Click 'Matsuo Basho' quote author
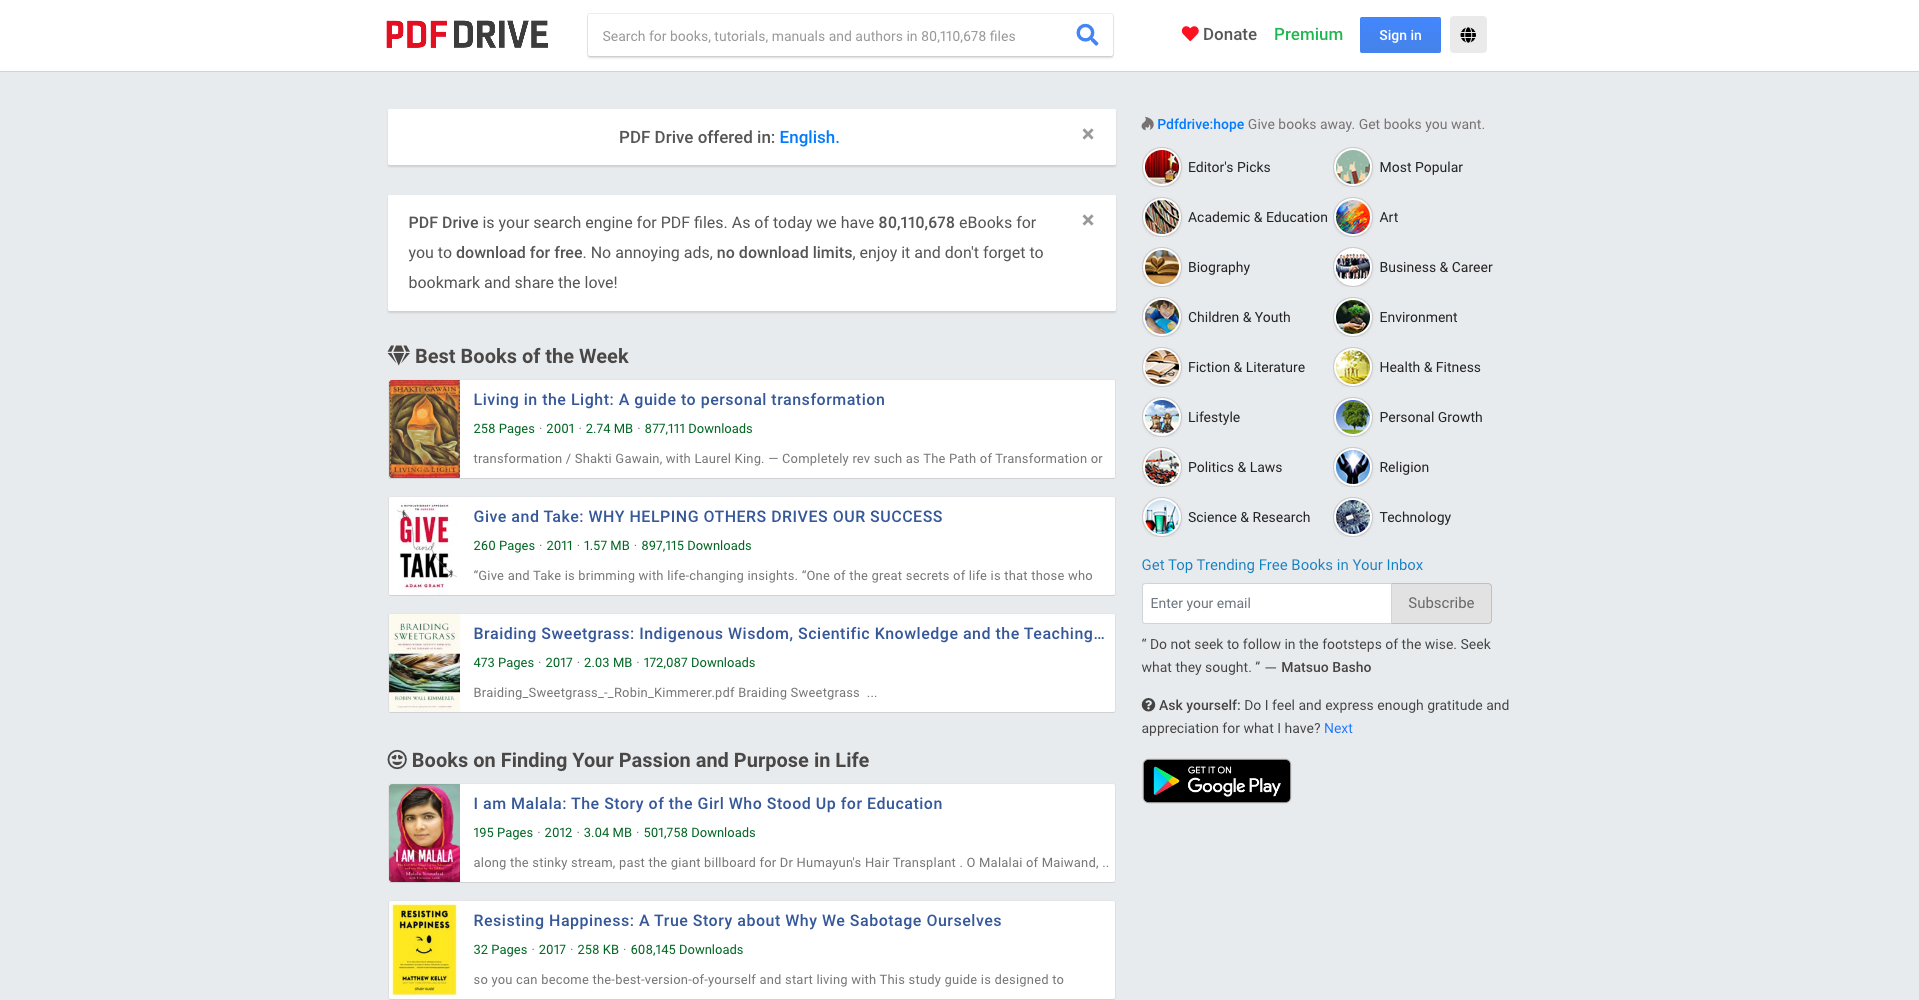This screenshot has height=1000, width=1919. click(x=1326, y=667)
